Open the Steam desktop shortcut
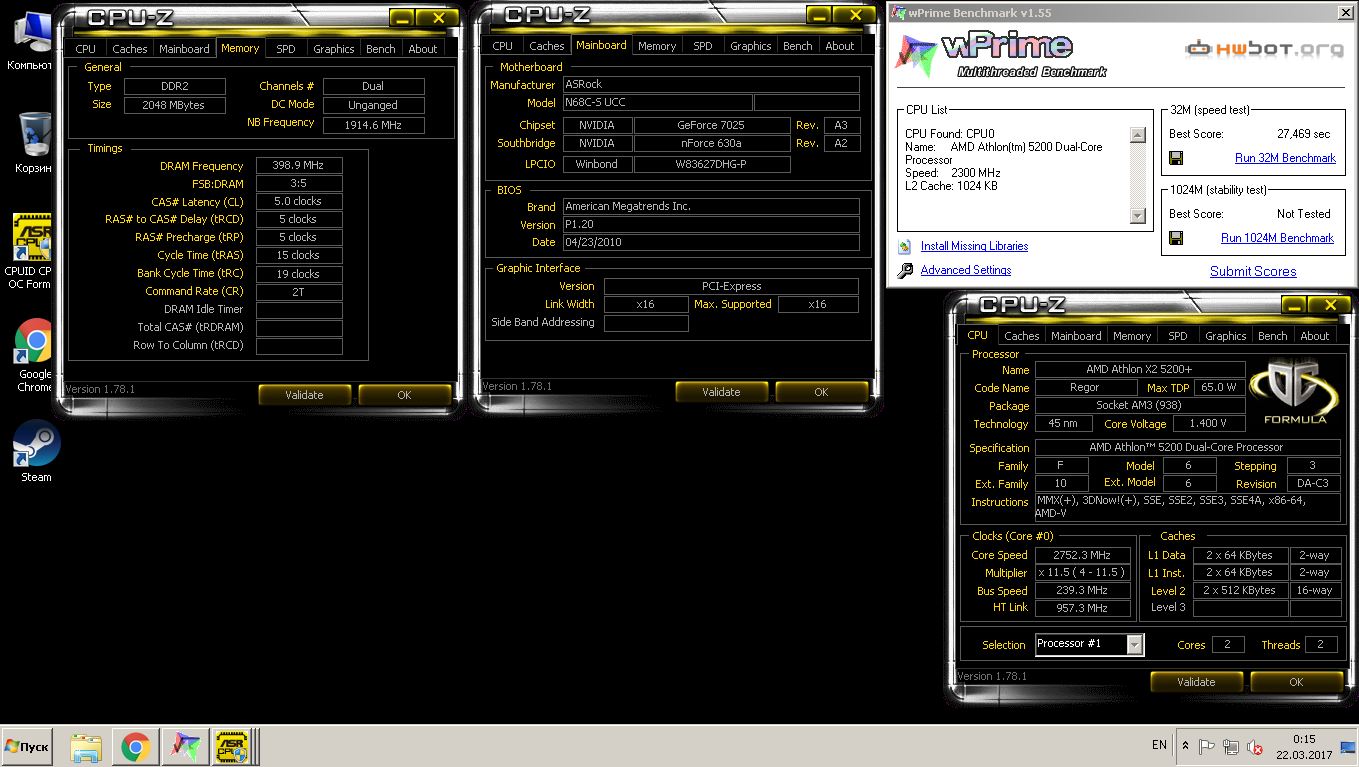This screenshot has height=767, width=1359. coord(36,450)
